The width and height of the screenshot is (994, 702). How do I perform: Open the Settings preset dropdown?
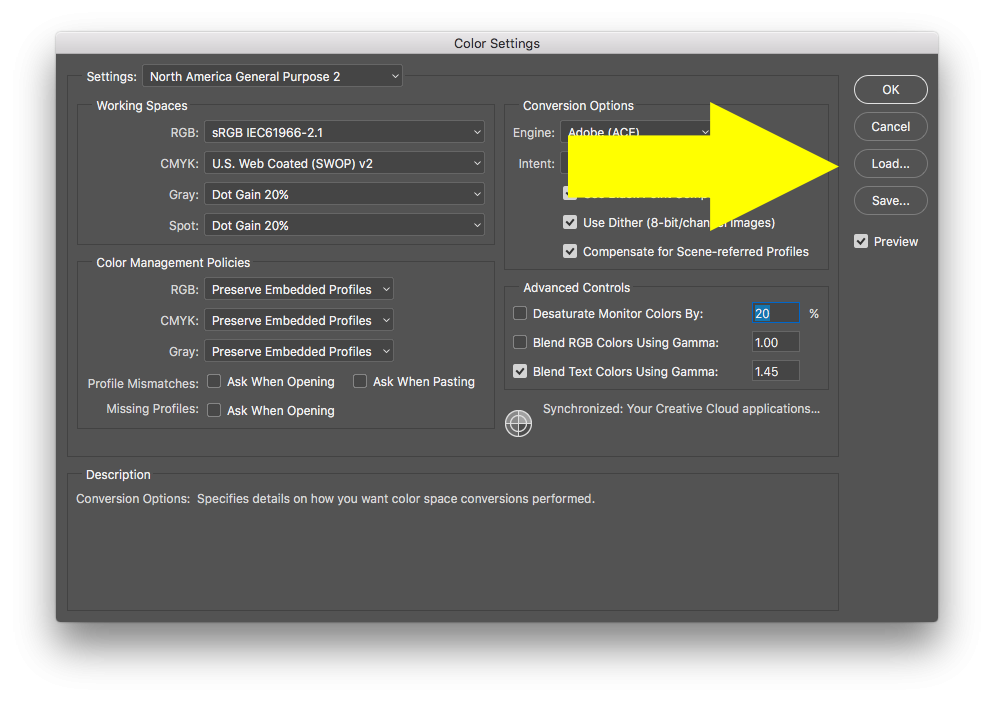tap(273, 76)
